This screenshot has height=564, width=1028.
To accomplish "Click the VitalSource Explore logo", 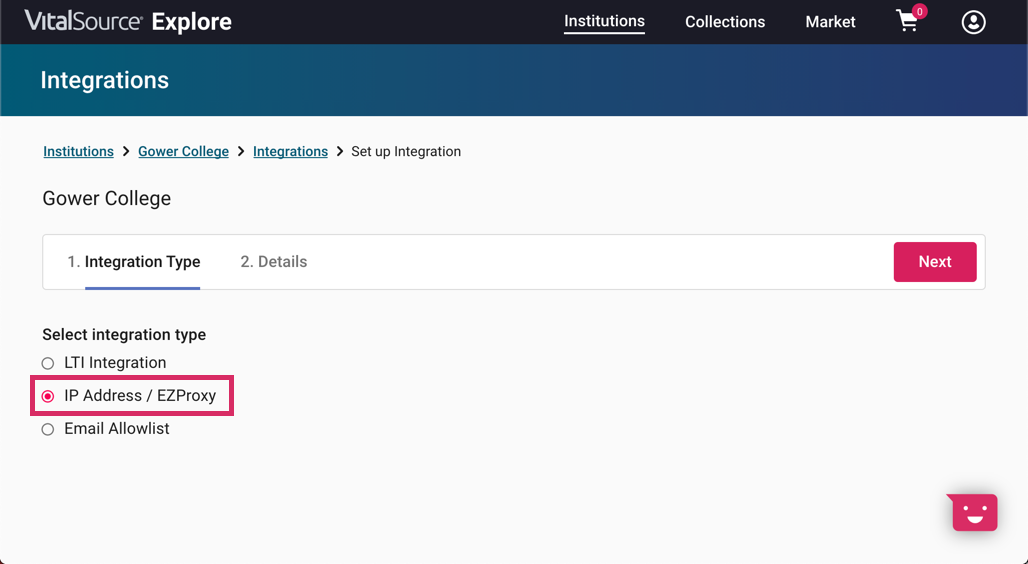I will [128, 21].
